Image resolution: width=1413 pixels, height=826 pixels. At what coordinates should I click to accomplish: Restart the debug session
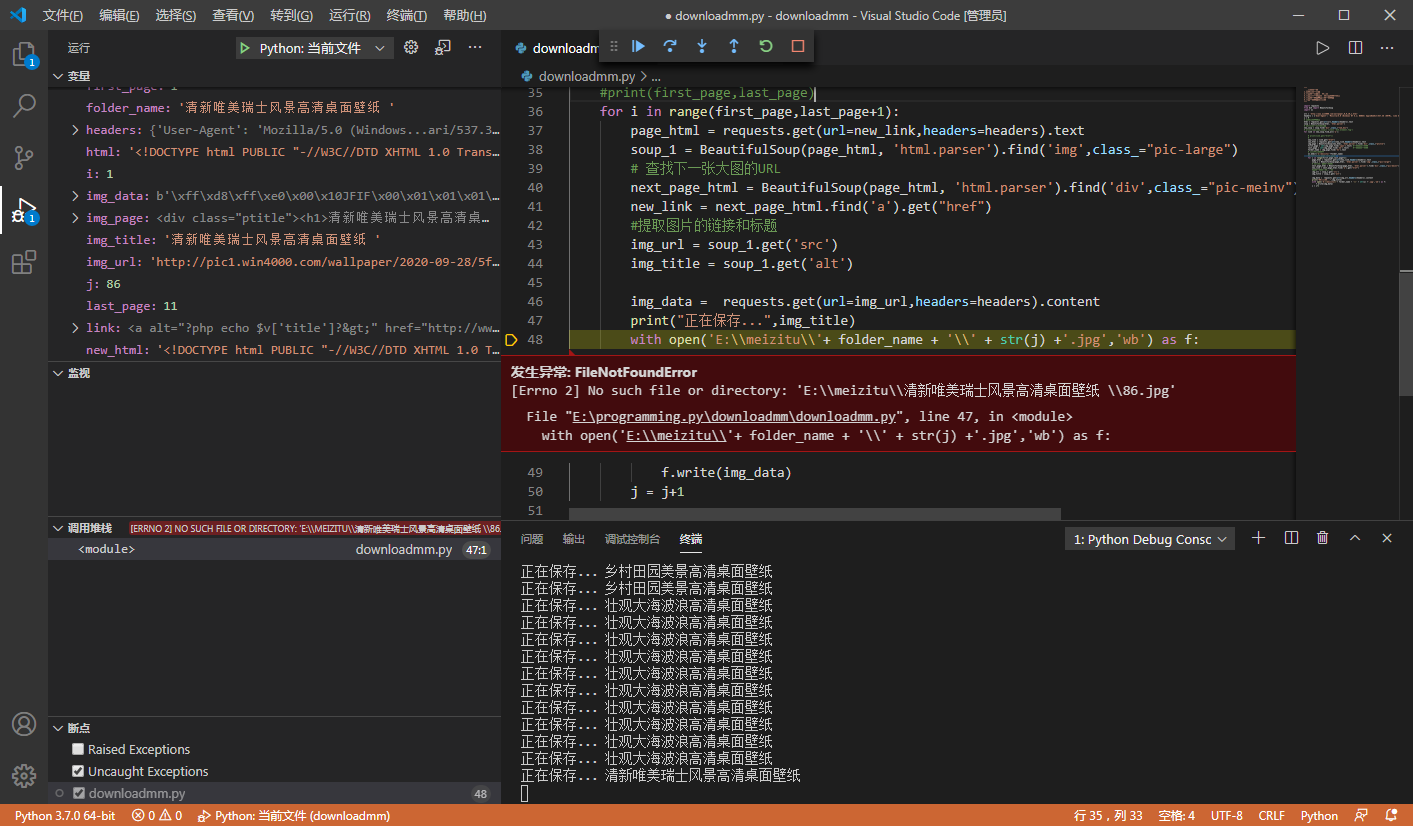pos(766,46)
